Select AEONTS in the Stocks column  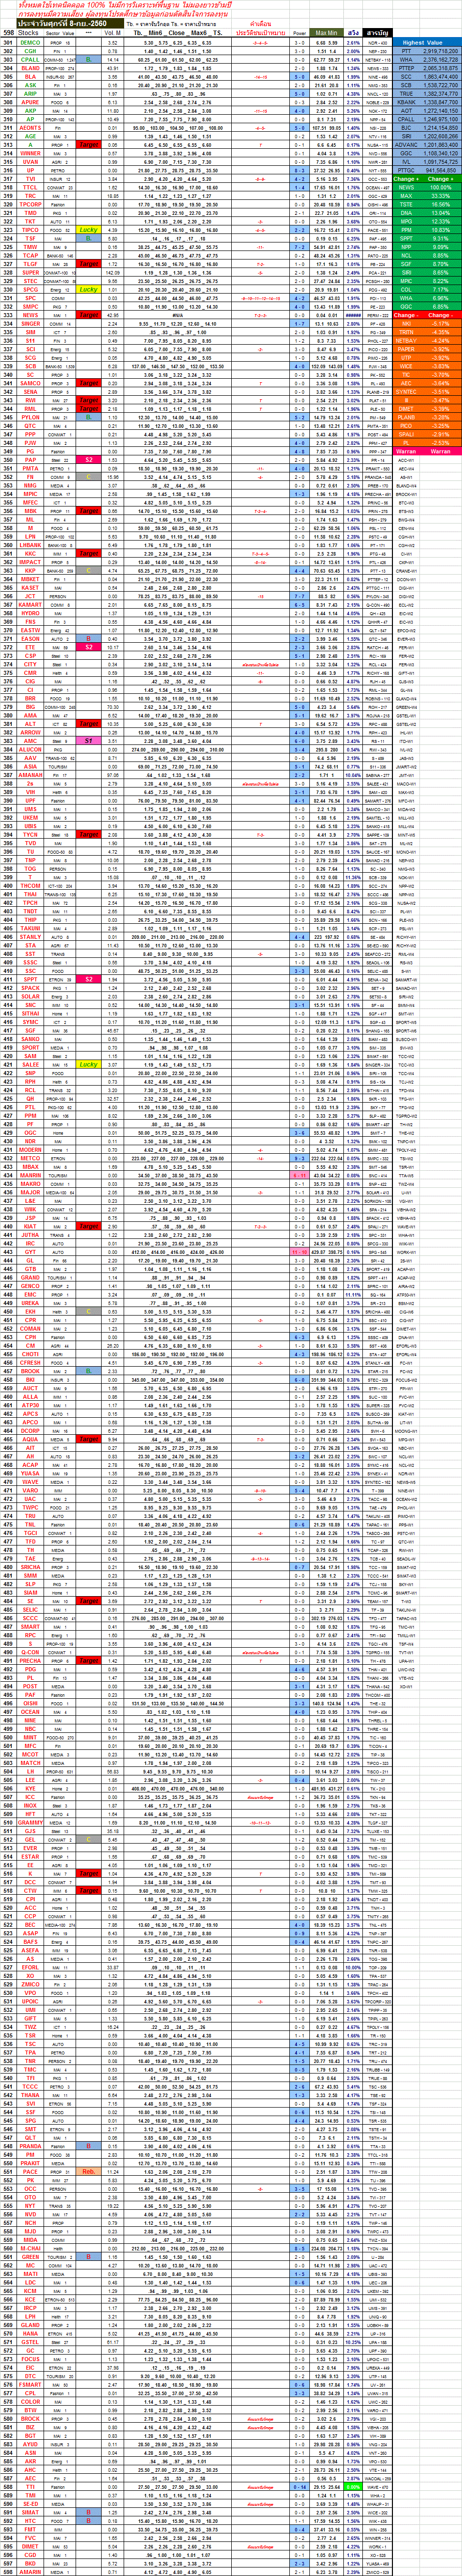[x=30, y=127]
